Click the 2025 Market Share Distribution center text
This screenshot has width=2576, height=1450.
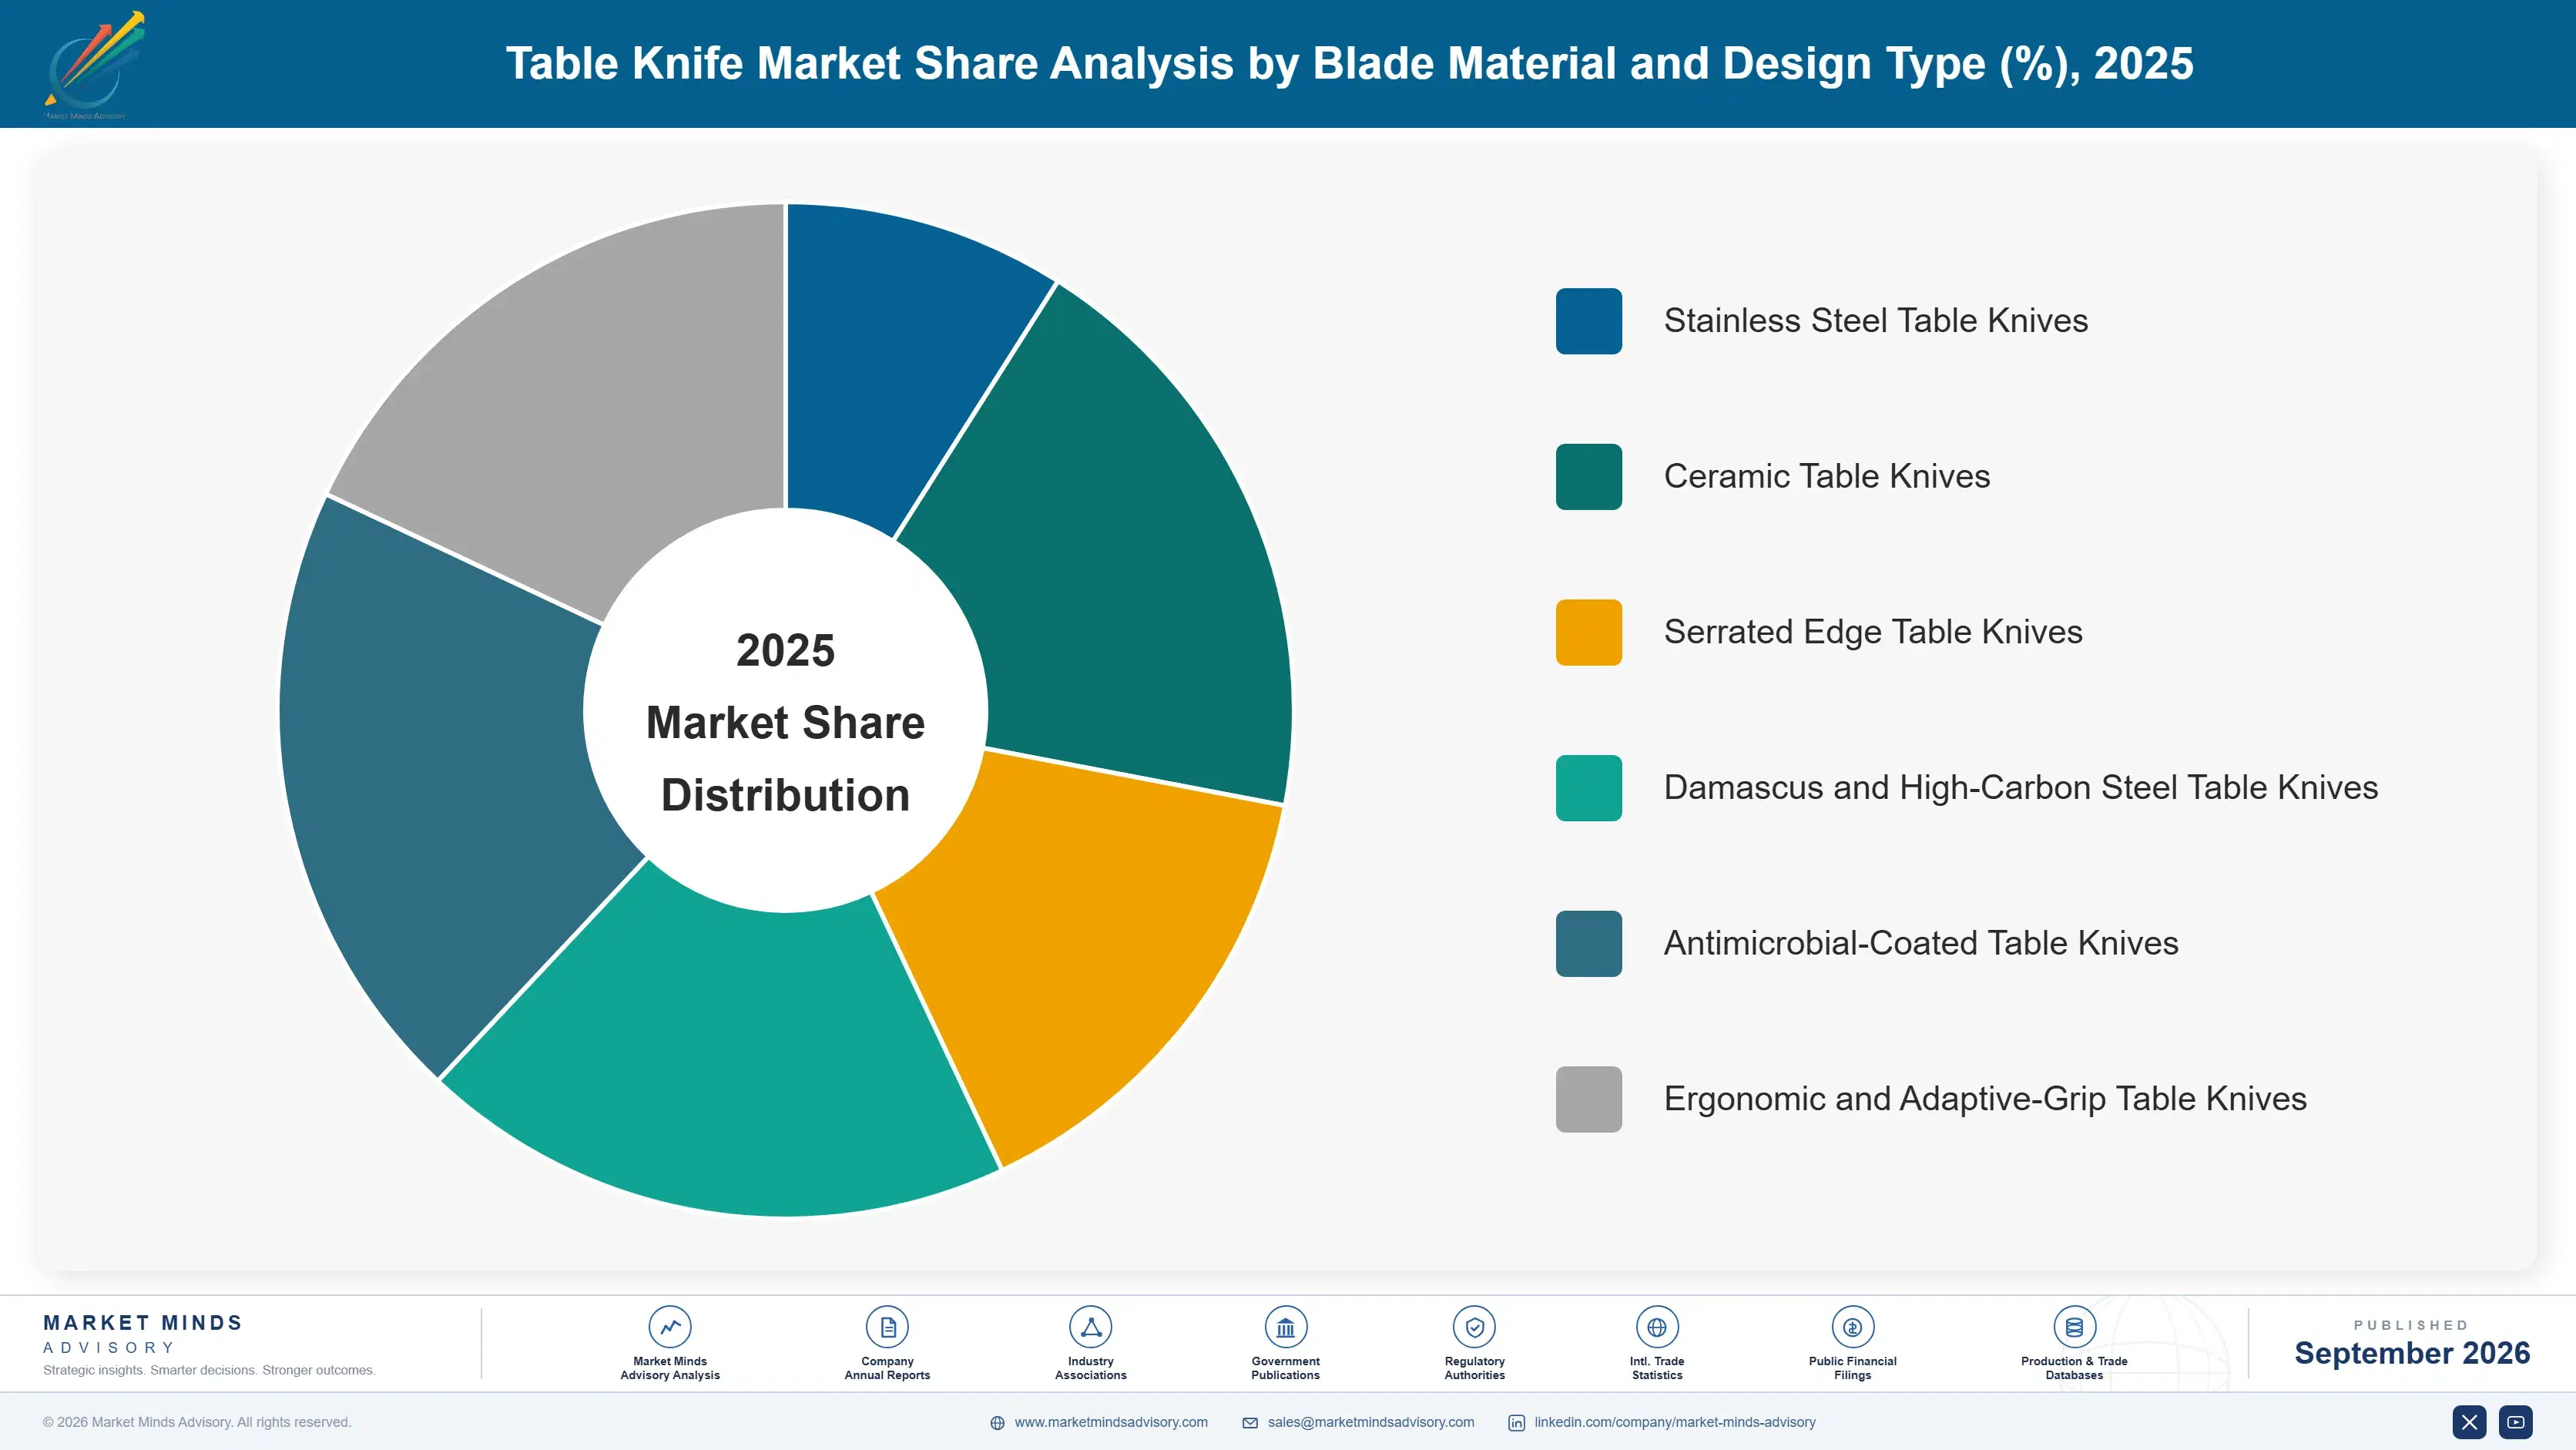coord(786,722)
